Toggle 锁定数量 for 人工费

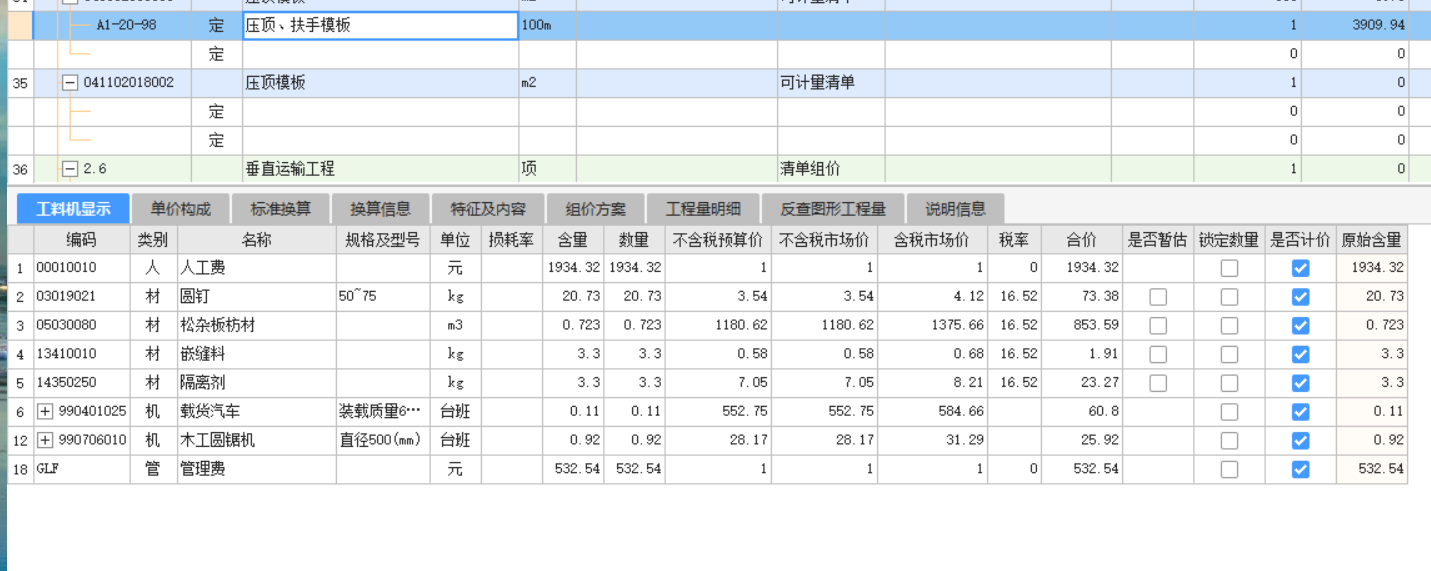1229,268
